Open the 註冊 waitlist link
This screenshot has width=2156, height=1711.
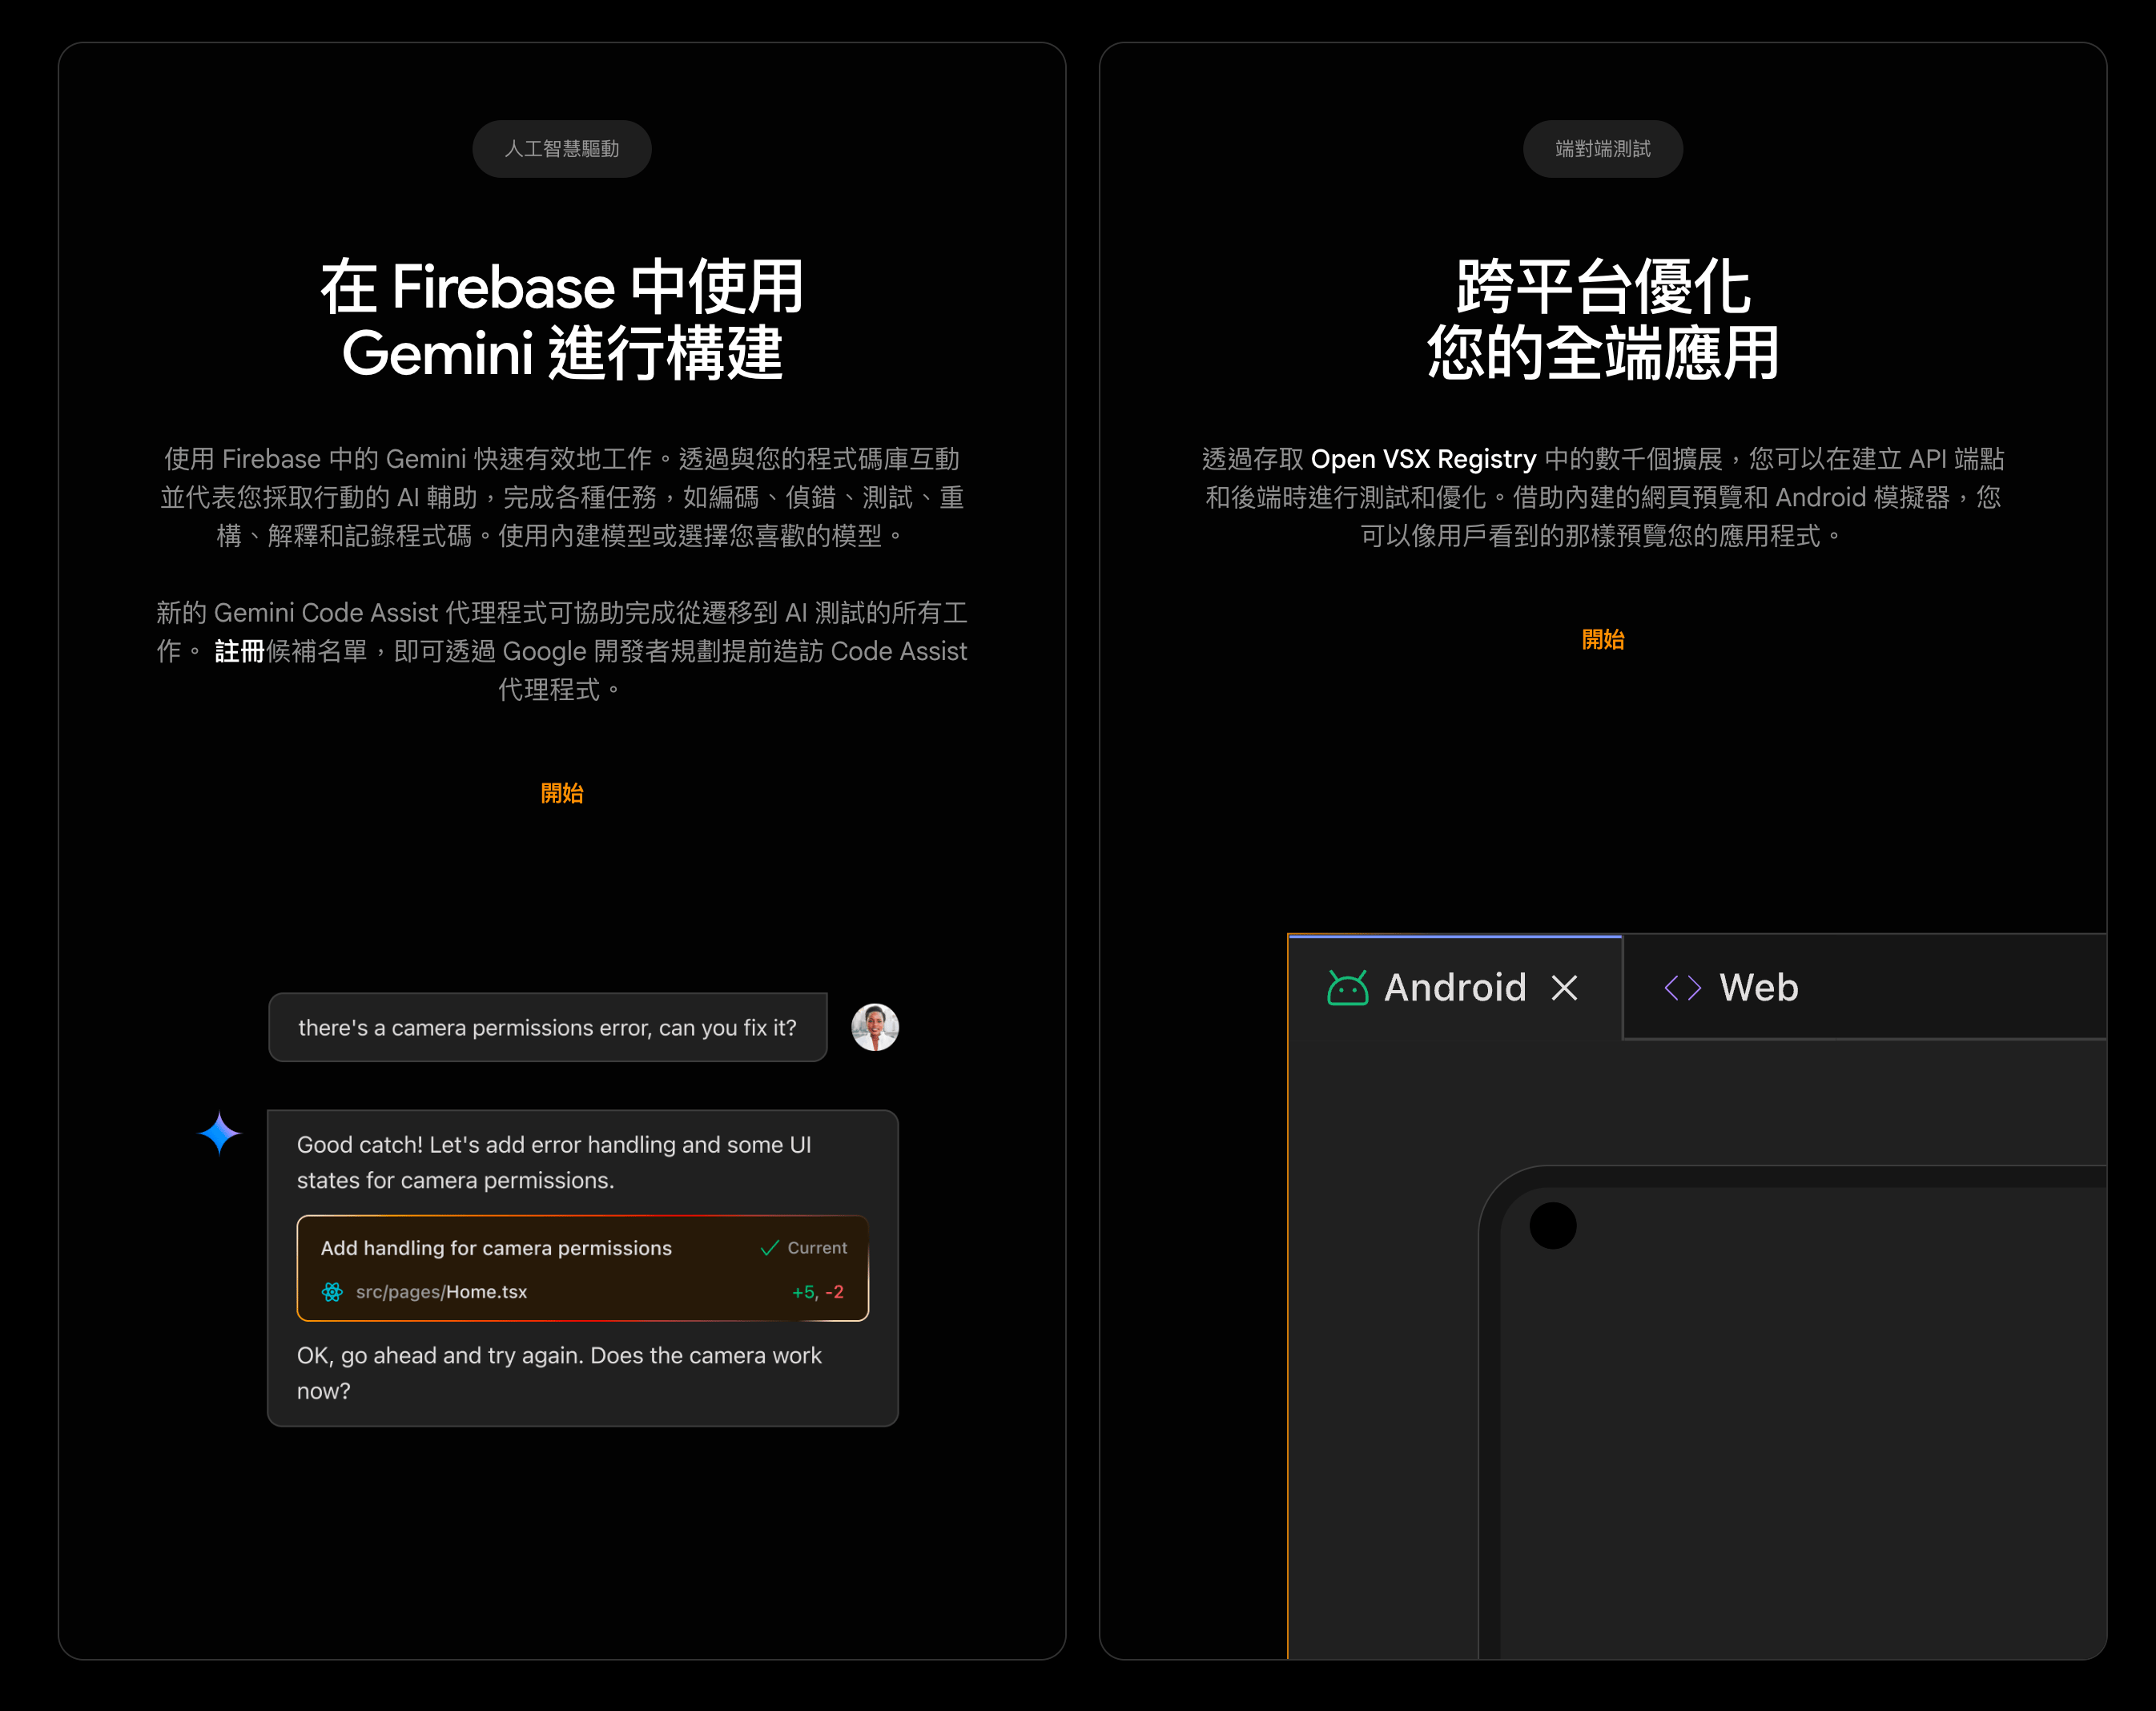pyautogui.click(x=239, y=651)
